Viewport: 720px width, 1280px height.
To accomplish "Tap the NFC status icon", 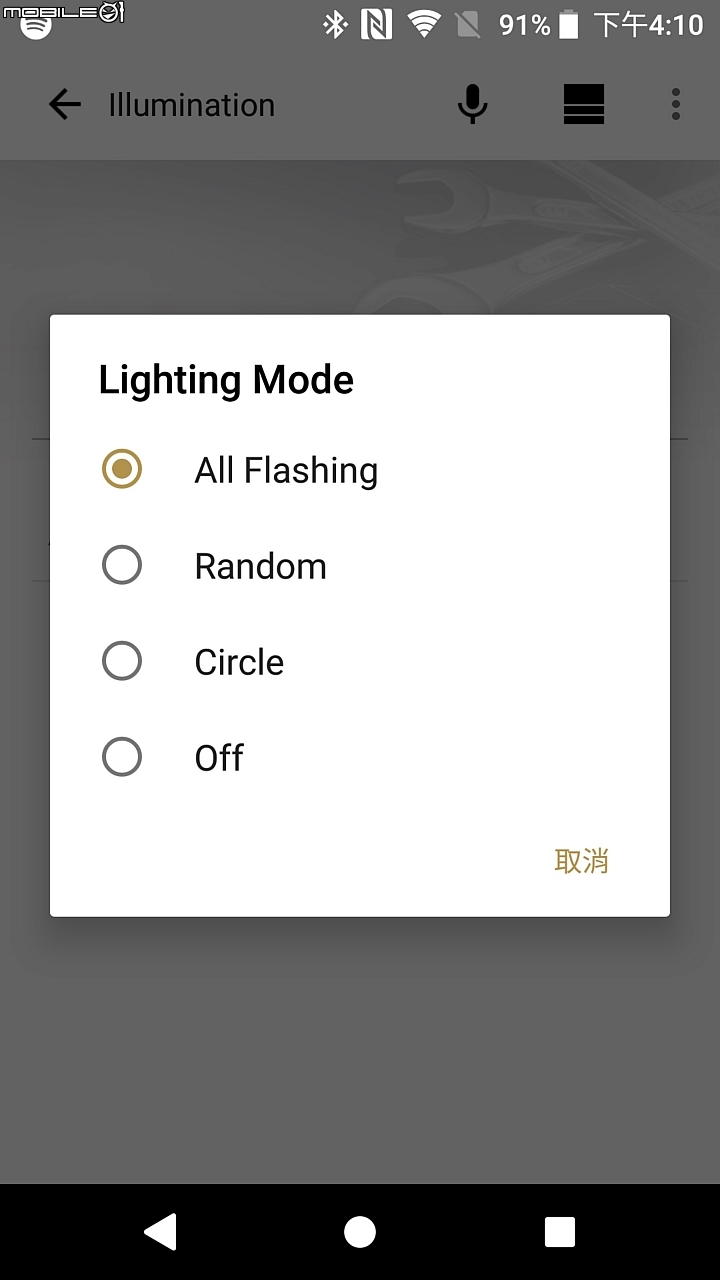I will click(x=376, y=25).
